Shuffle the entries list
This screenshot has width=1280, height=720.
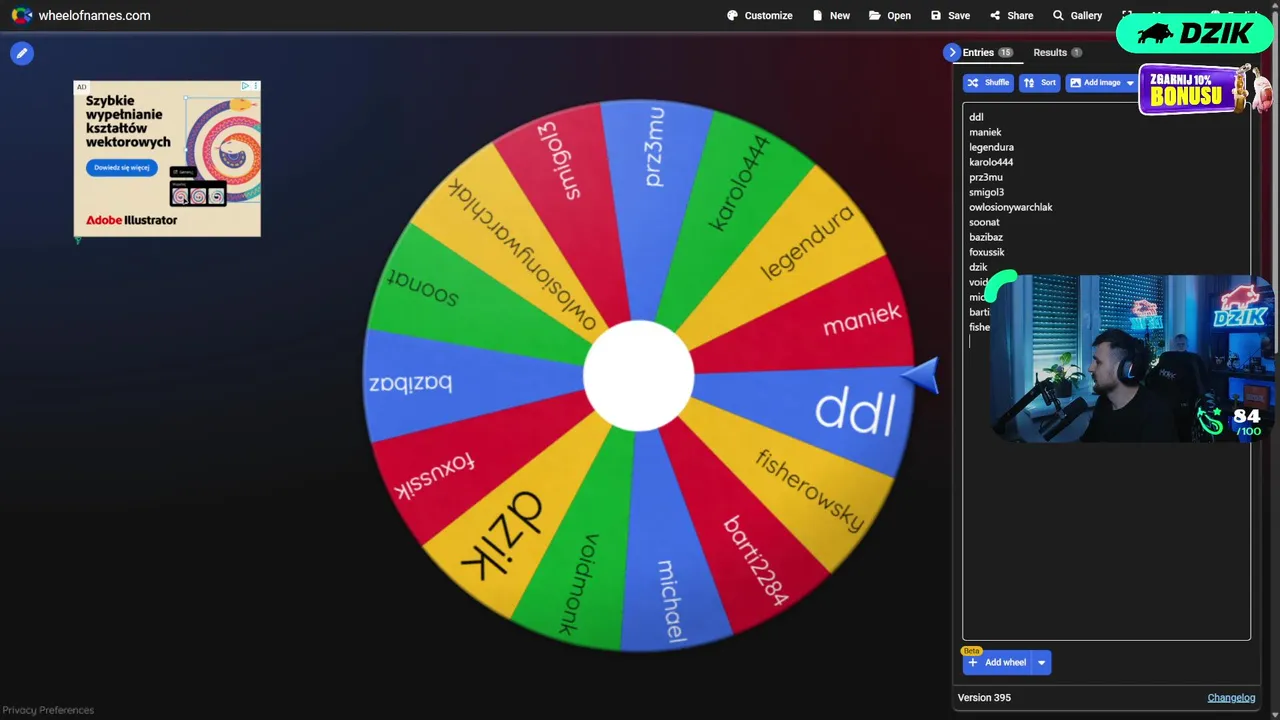pyautogui.click(x=988, y=83)
